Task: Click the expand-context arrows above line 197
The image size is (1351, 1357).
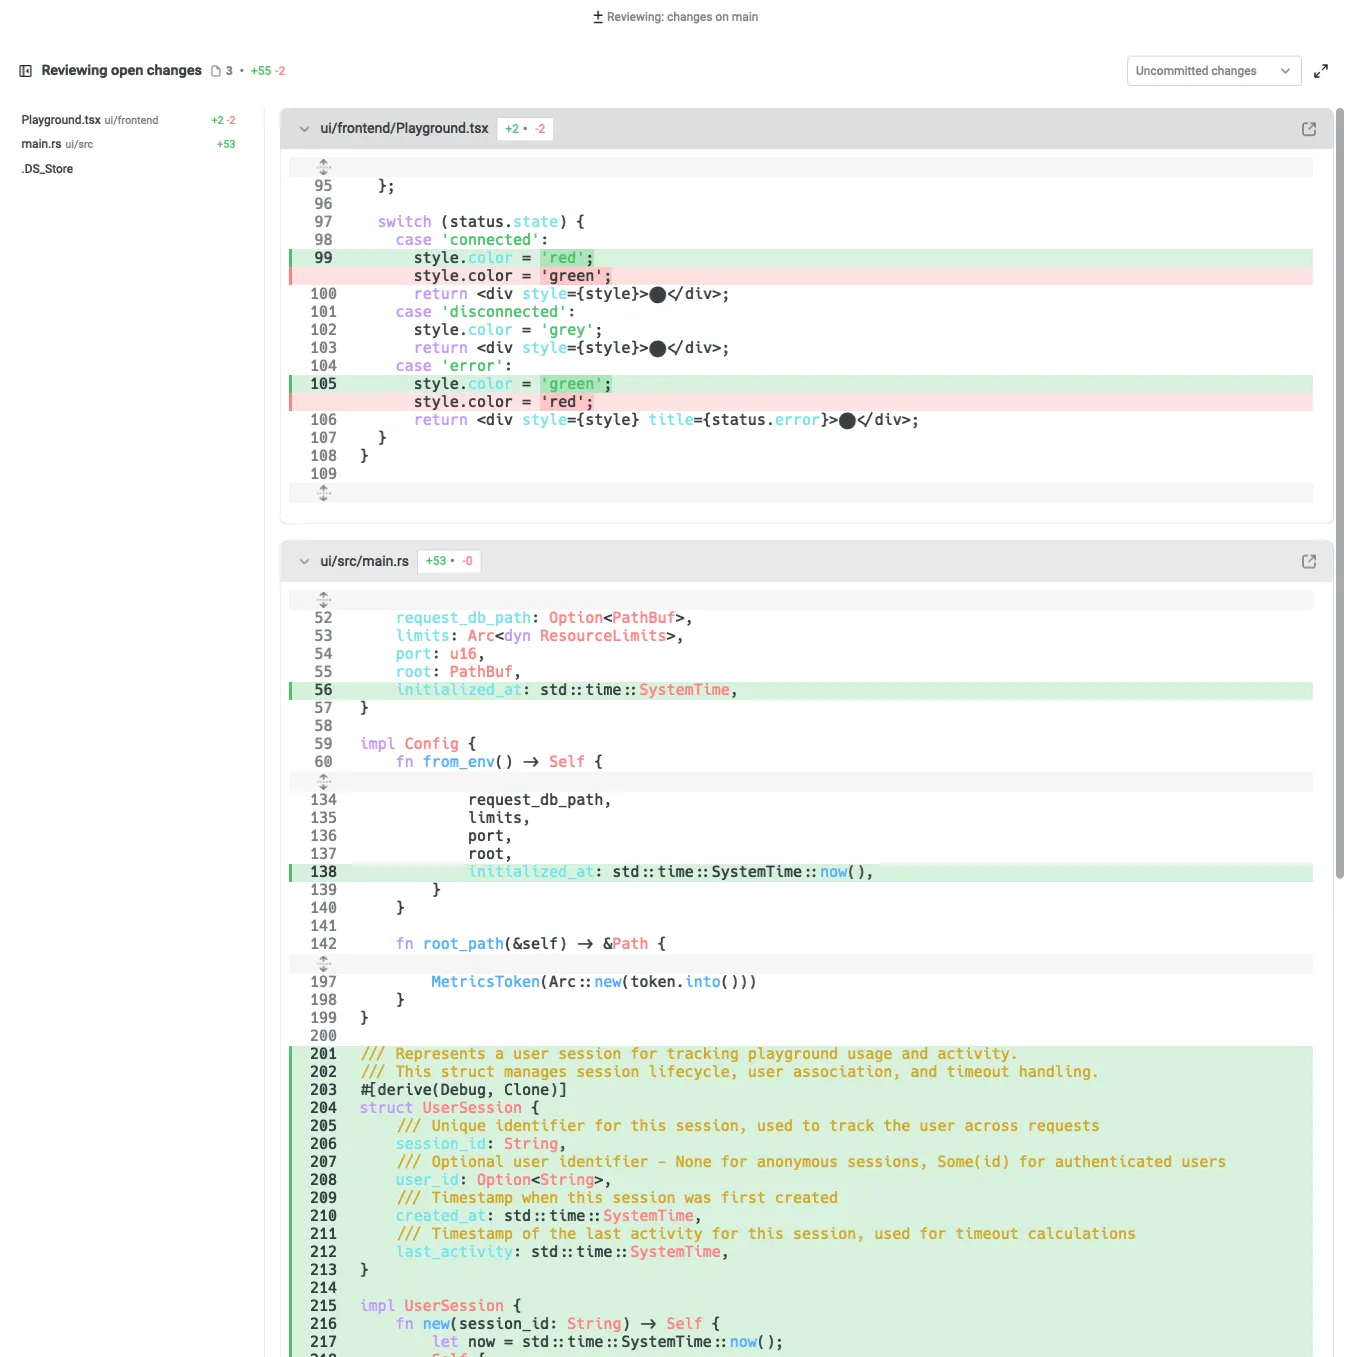Action: click(323, 963)
